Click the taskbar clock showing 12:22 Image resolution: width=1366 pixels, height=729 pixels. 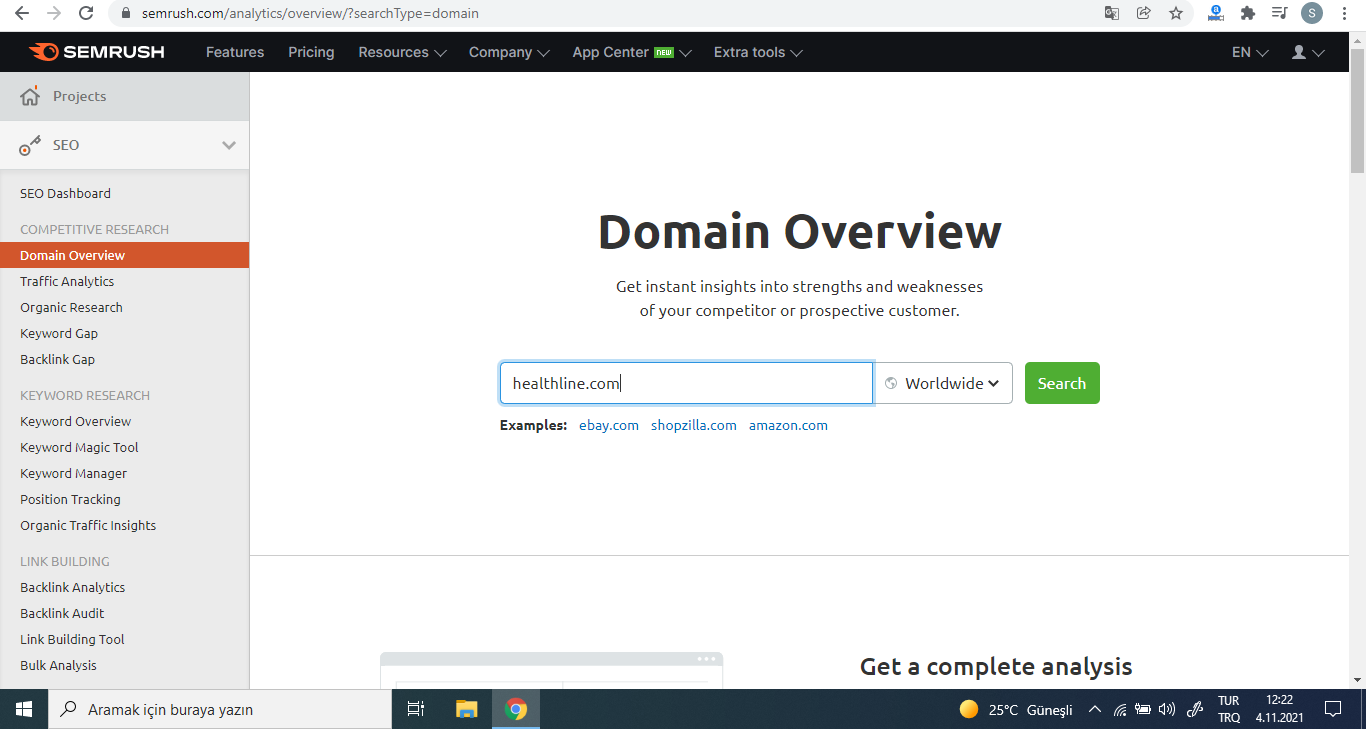(1279, 709)
